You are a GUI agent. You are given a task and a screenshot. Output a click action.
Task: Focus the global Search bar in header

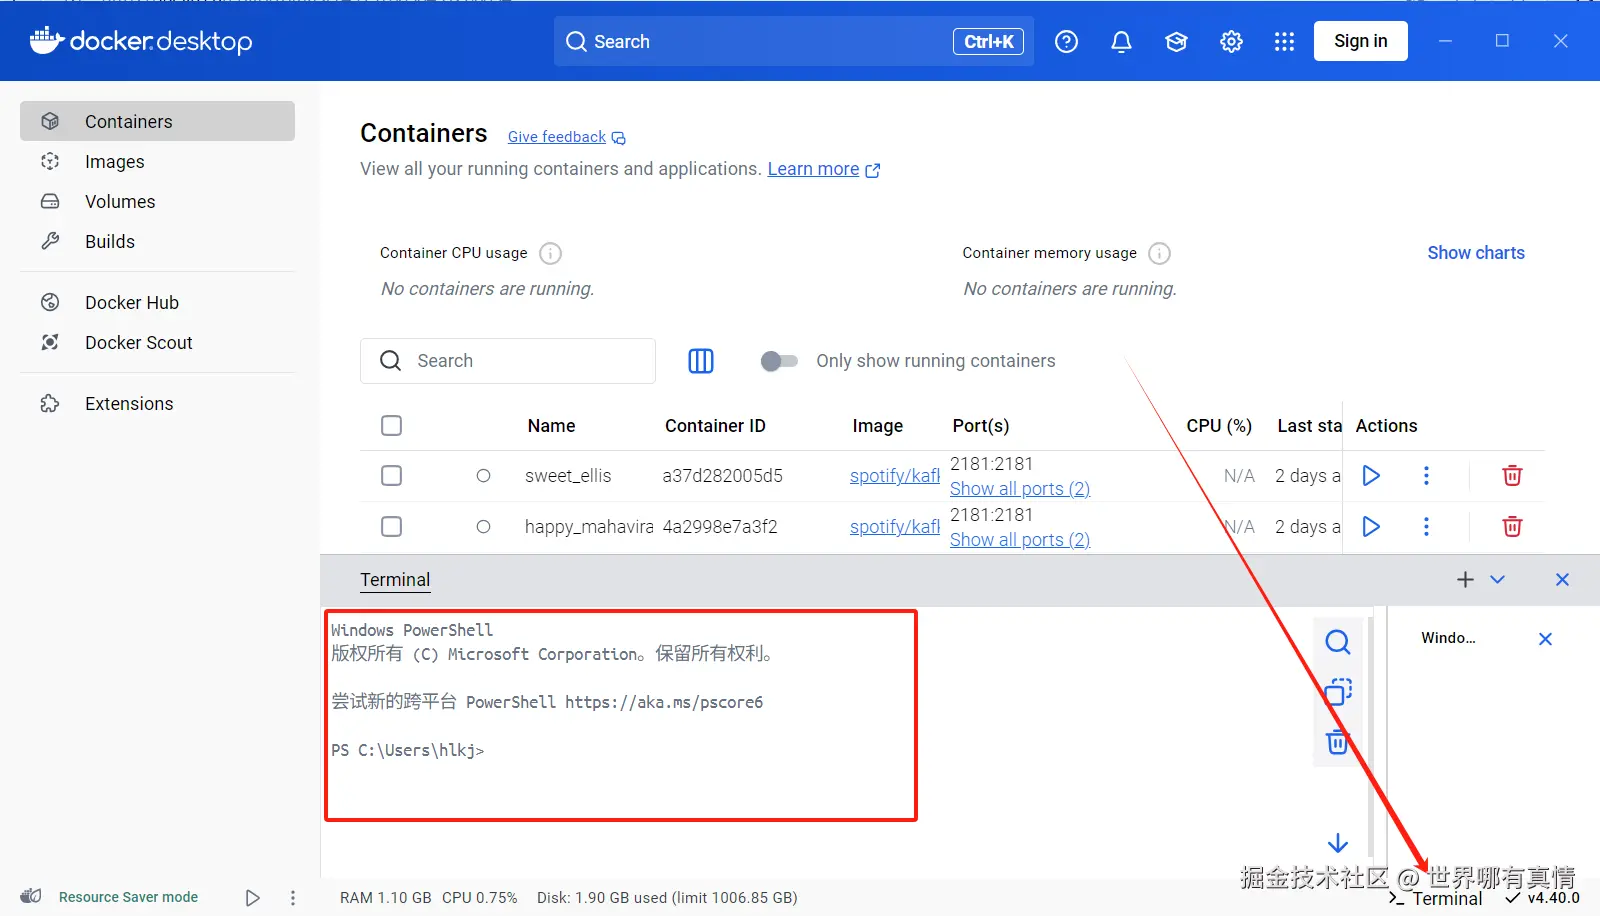click(x=794, y=41)
